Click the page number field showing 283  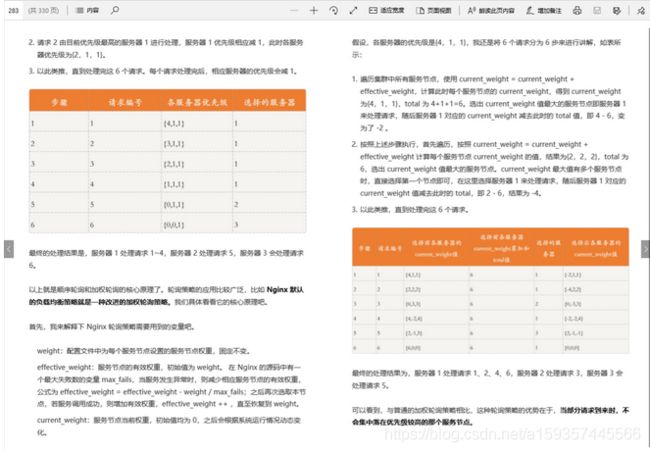pyautogui.click(x=14, y=10)
